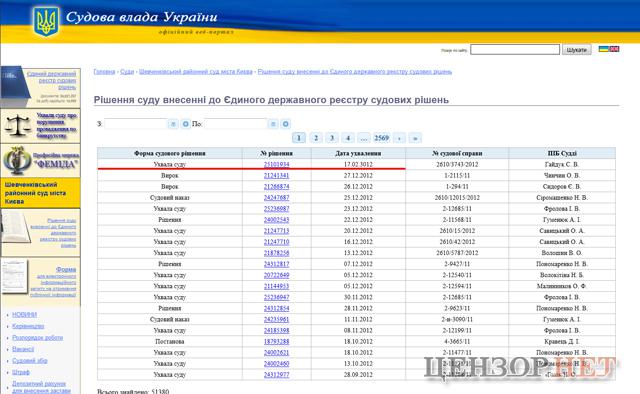
Task: Clear the 'З' start date field
Action: [x=186, y=124]
